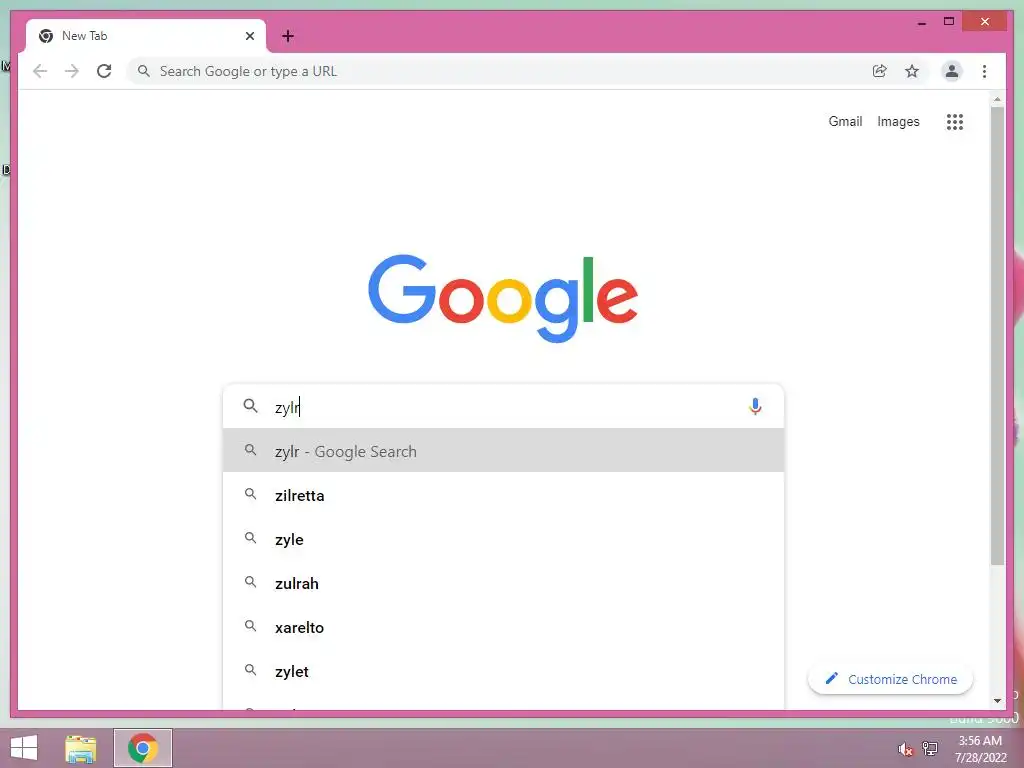Pick the zulrah suggestion

point(503,583)
